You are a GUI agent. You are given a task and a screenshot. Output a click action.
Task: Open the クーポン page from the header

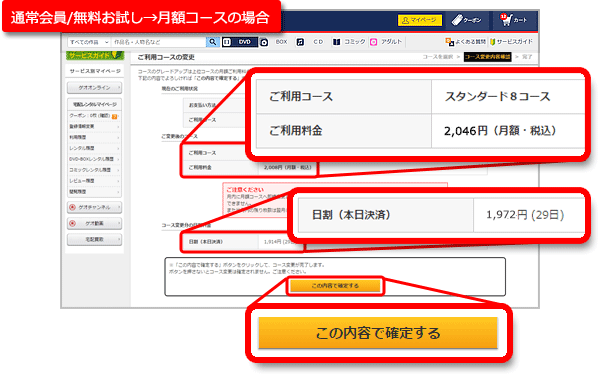[x=466, y=20]
